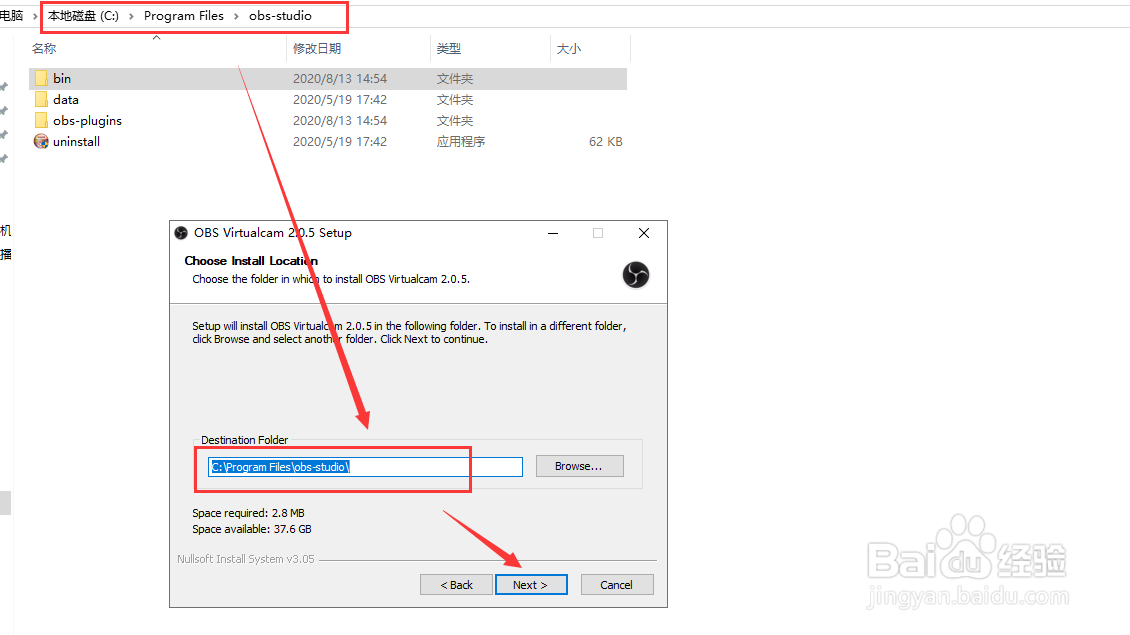The width and height of the screenshot is (1130, 635).
Task: Open the bin folder icon
Action: pos(42,78)
